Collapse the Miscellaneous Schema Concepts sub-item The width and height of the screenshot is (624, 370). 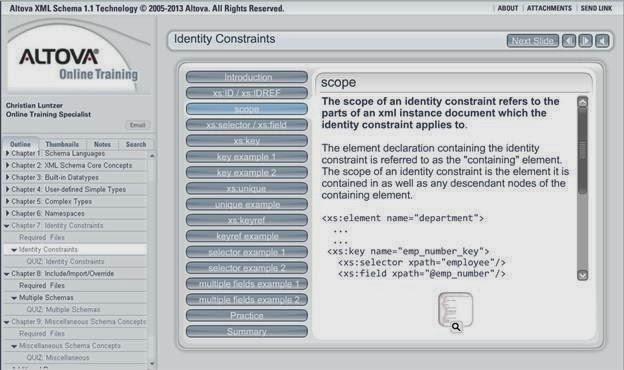[14, 346]
